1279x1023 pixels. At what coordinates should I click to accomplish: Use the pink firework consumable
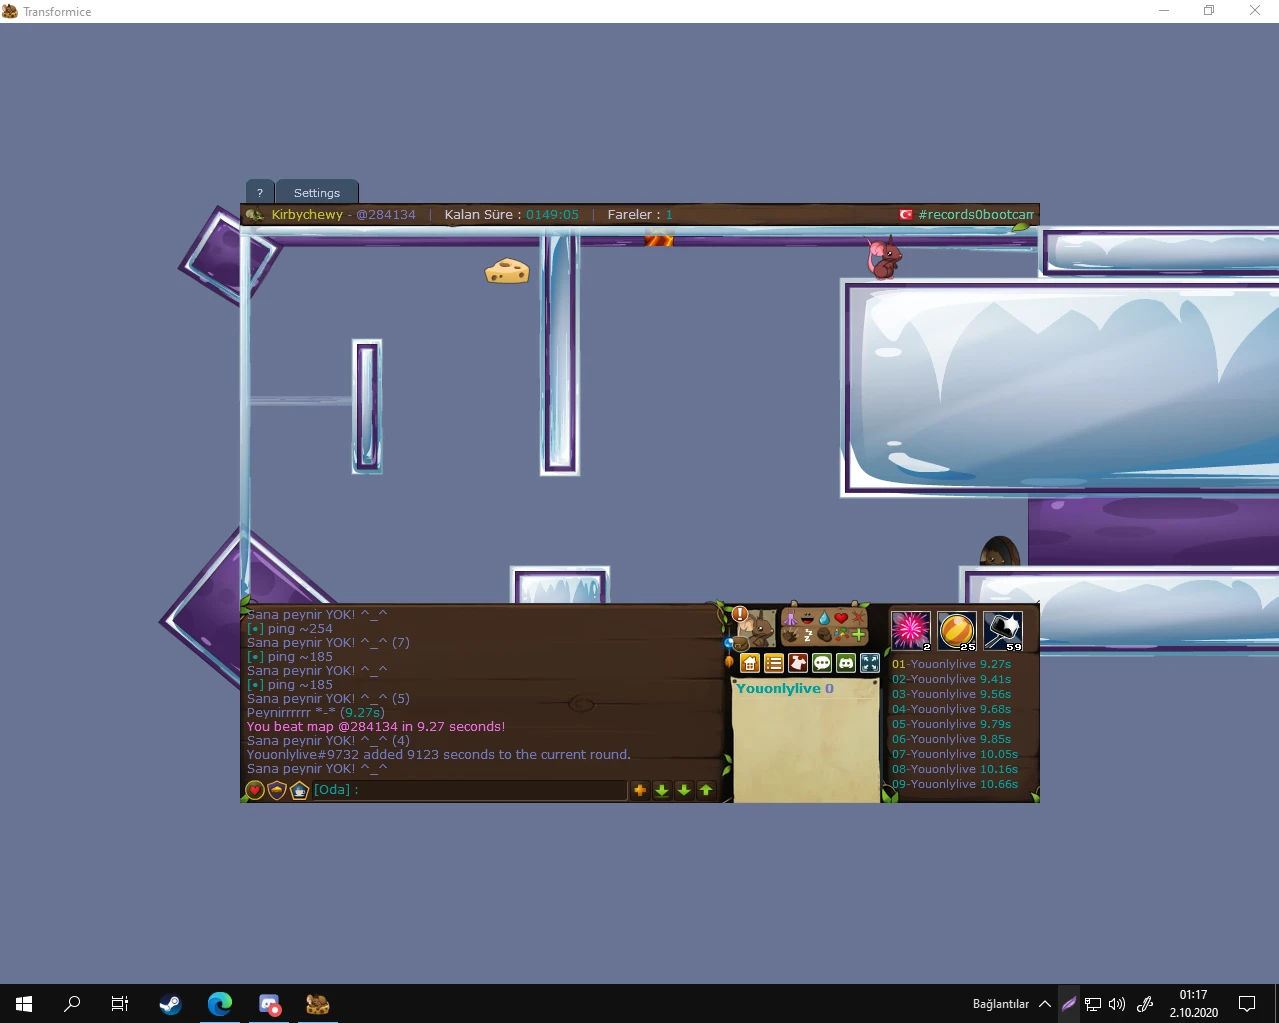pos(910,631)
